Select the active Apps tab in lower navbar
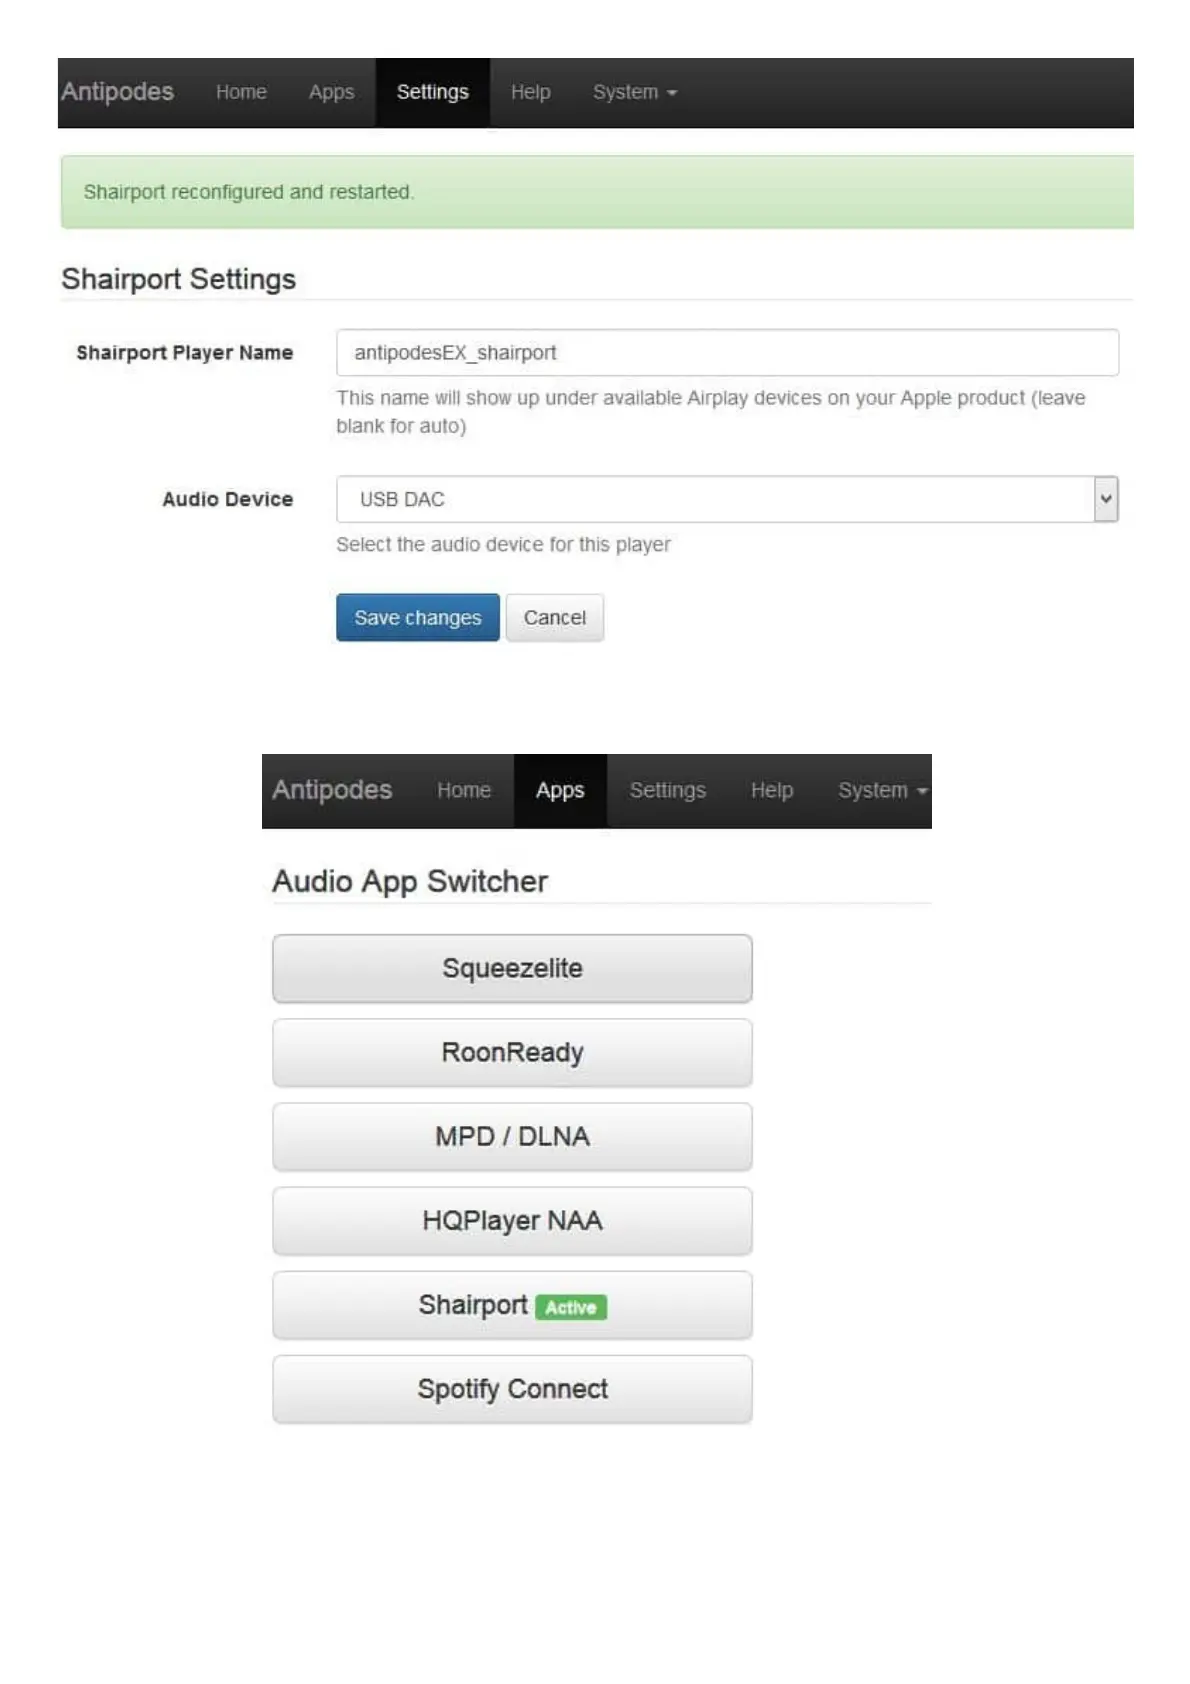This screenshot has height=1684, width=1190. coord(559,790)
